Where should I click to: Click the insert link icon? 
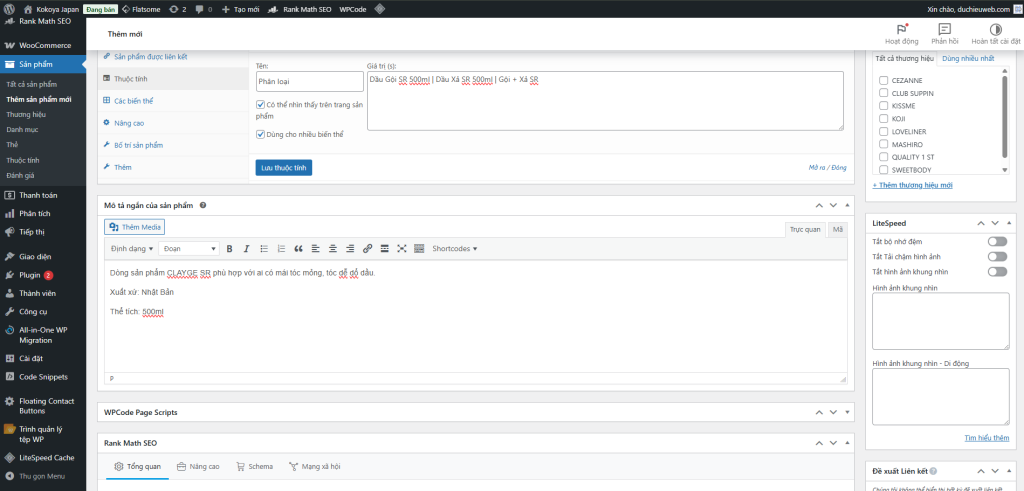click(367, 248)
